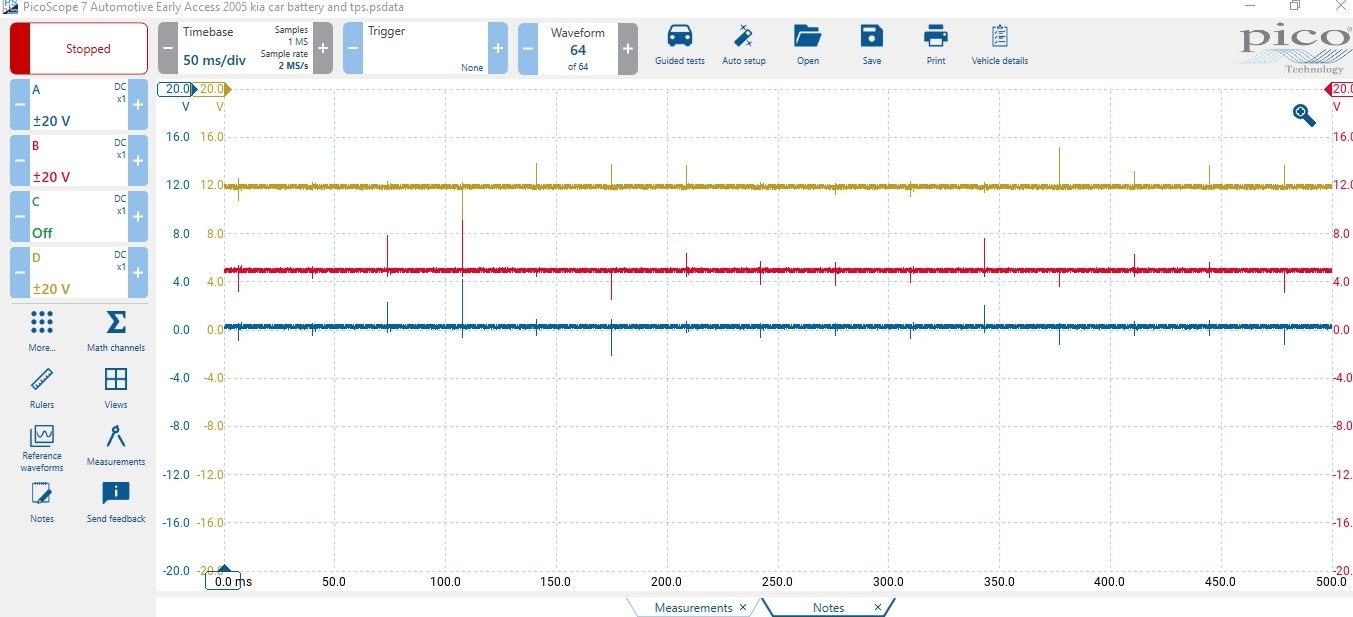Click the magnifier zoom icon on graph
The width and height of the screenshot is (1353, 617).
(x=1304, y=115)
